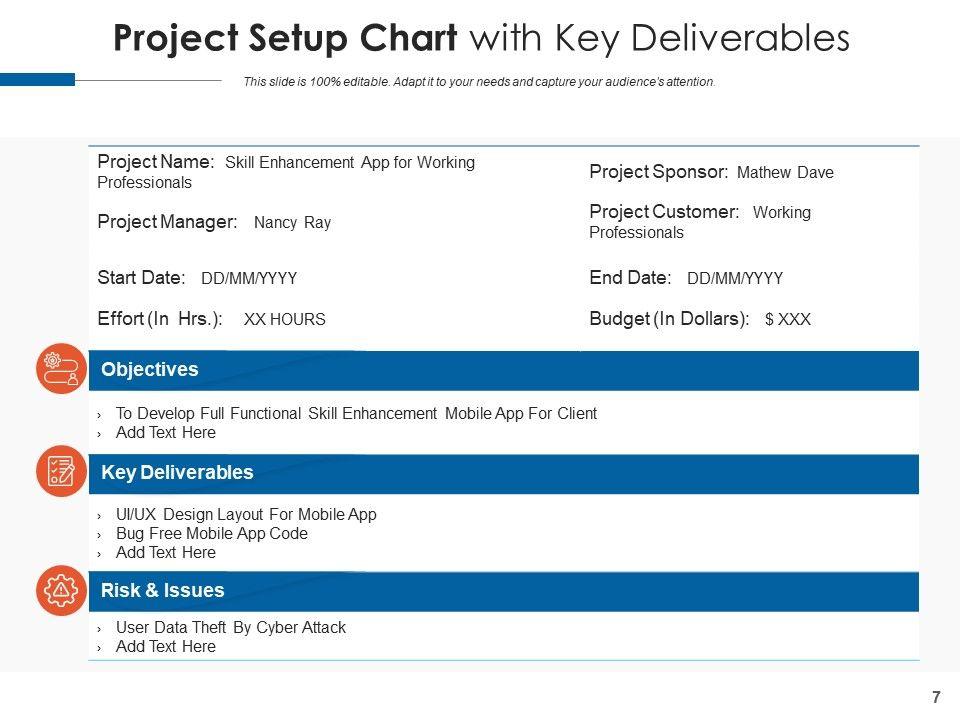The height and width of the screenshot is (720, 960).
Task: Select the 'To Develop Full Functional' objective bullet
Action: pos(356,413)
